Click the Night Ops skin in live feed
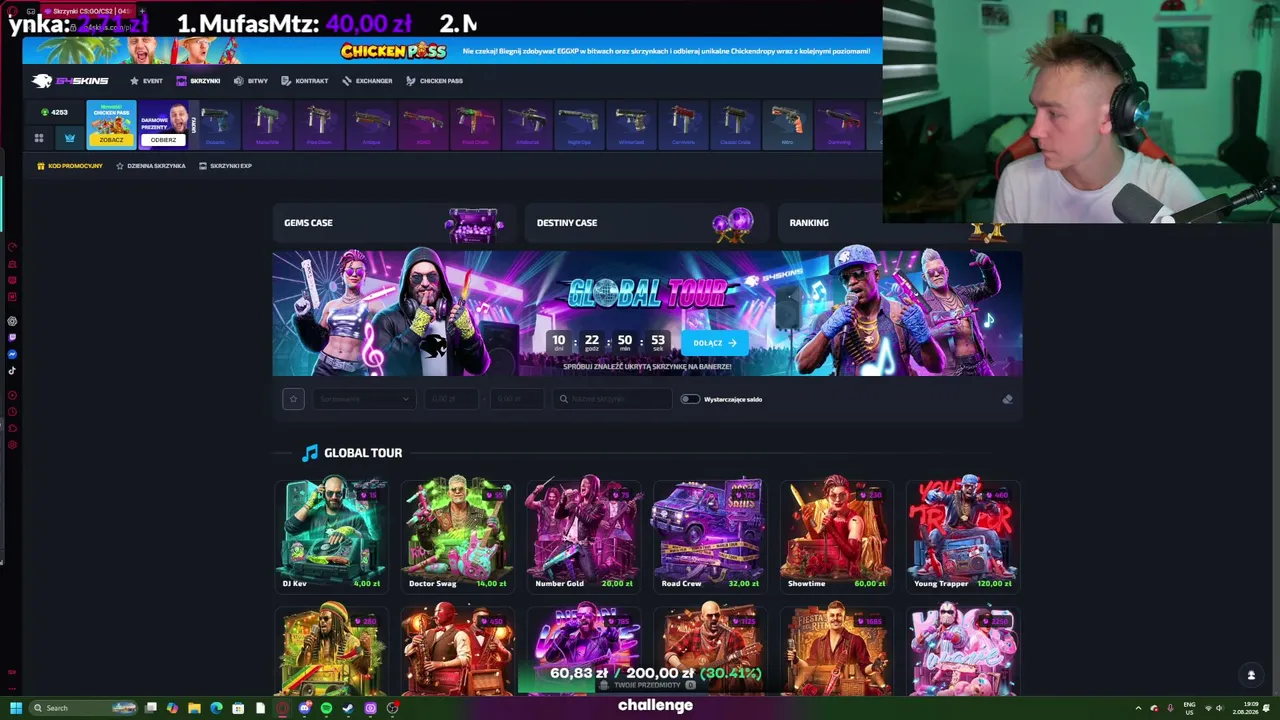Screen dimensions: 1280x720 (x=579, y=125)
